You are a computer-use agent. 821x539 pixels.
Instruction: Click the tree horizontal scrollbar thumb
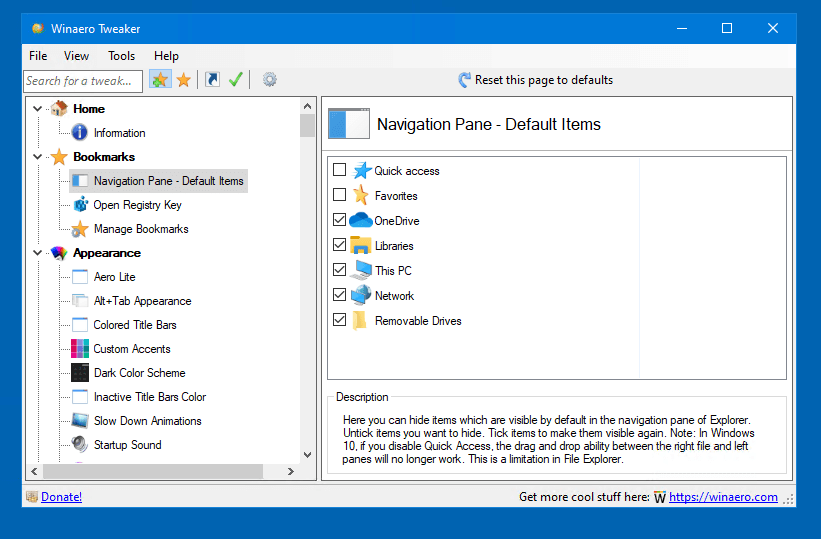[152, 471]
